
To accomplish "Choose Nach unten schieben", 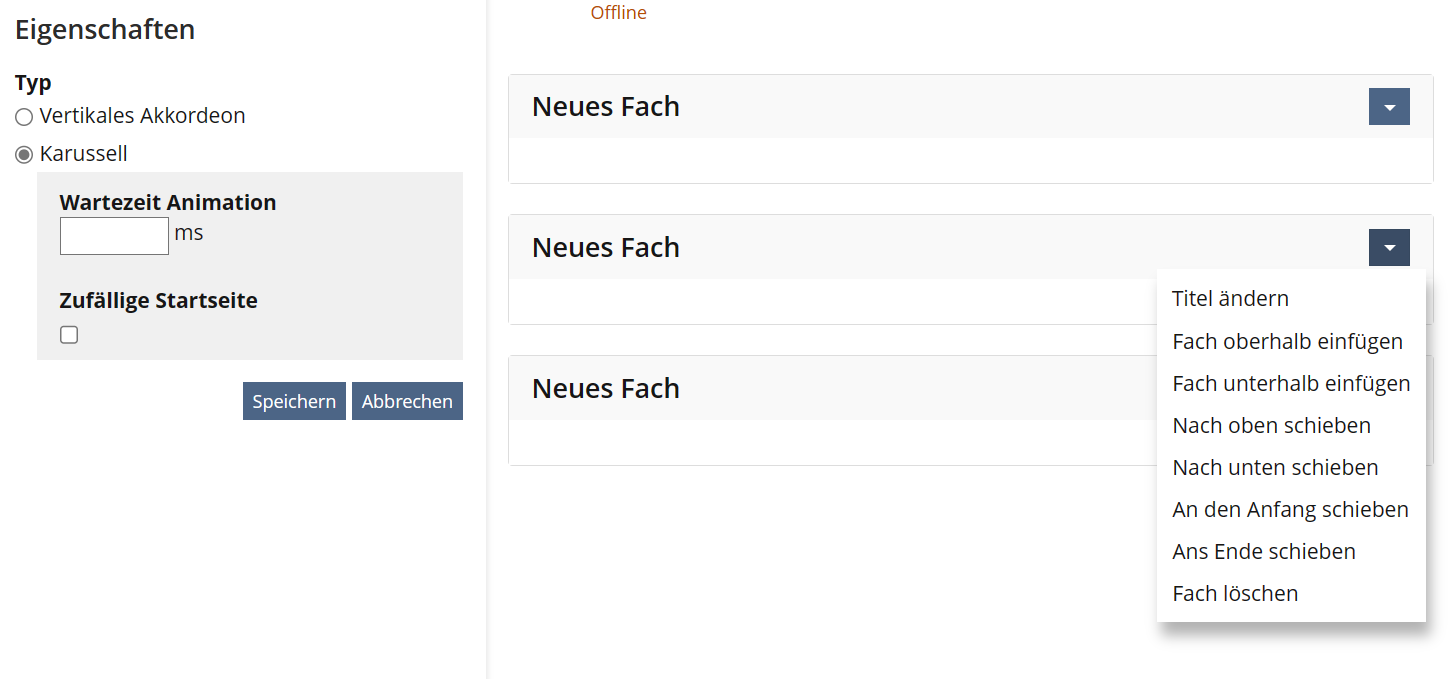I will pos(1275,468).
